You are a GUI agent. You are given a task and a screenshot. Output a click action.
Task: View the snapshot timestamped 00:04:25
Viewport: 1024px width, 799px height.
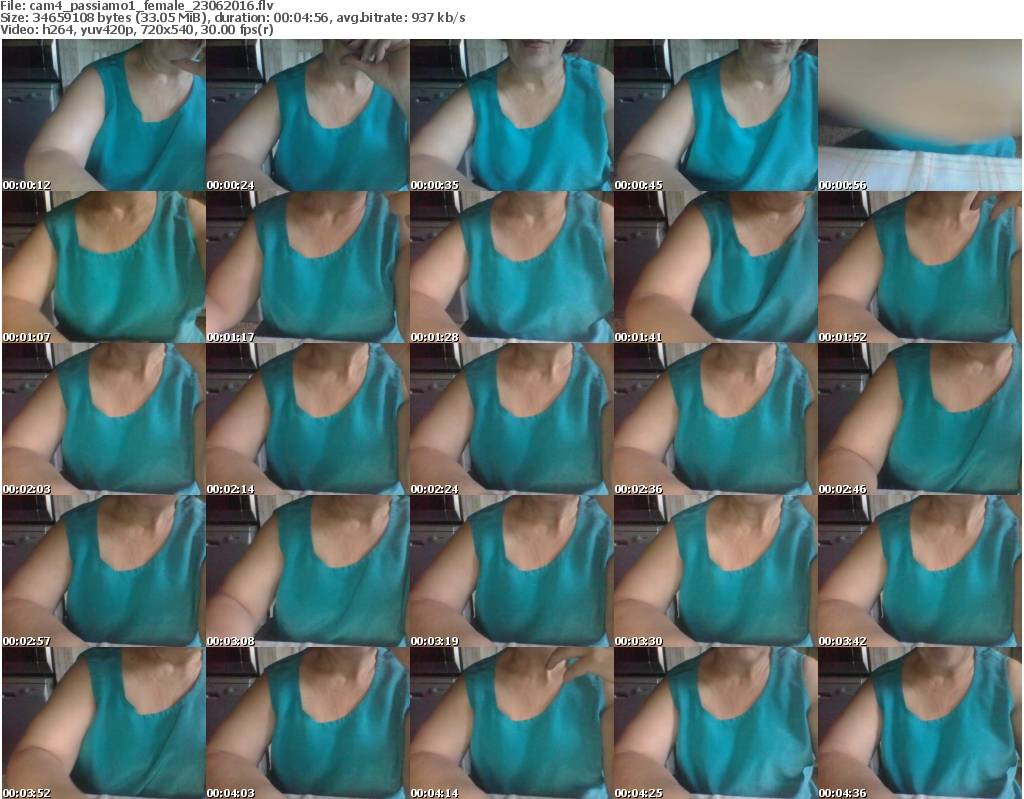tap(716, 723)
